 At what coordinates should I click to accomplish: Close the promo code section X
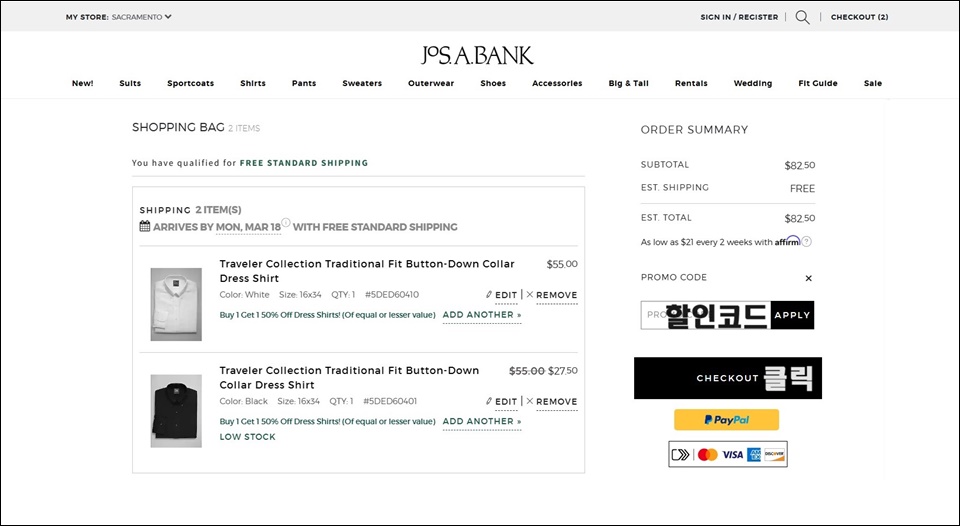pos(808,278)
